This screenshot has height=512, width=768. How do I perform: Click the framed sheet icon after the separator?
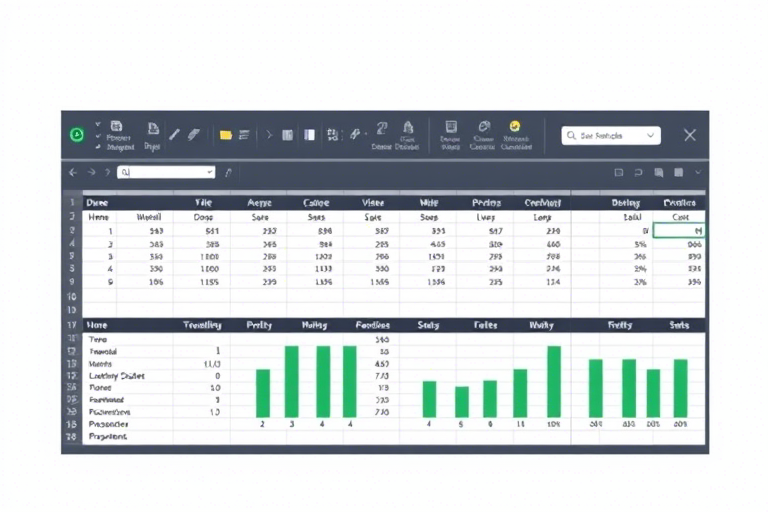point(451,127)
